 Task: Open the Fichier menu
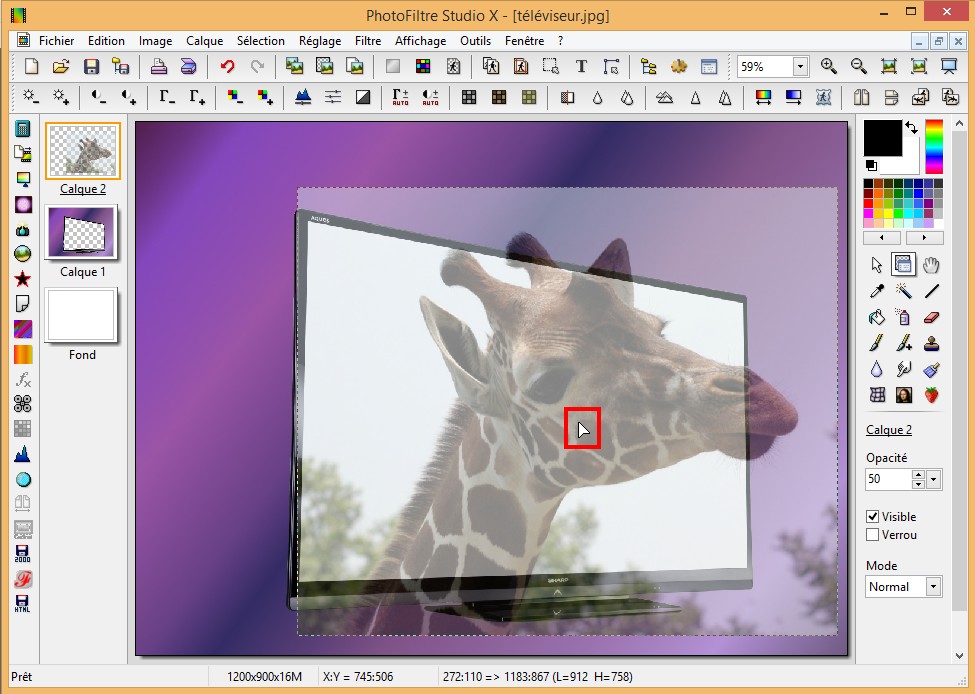click(x=57, y=41)
